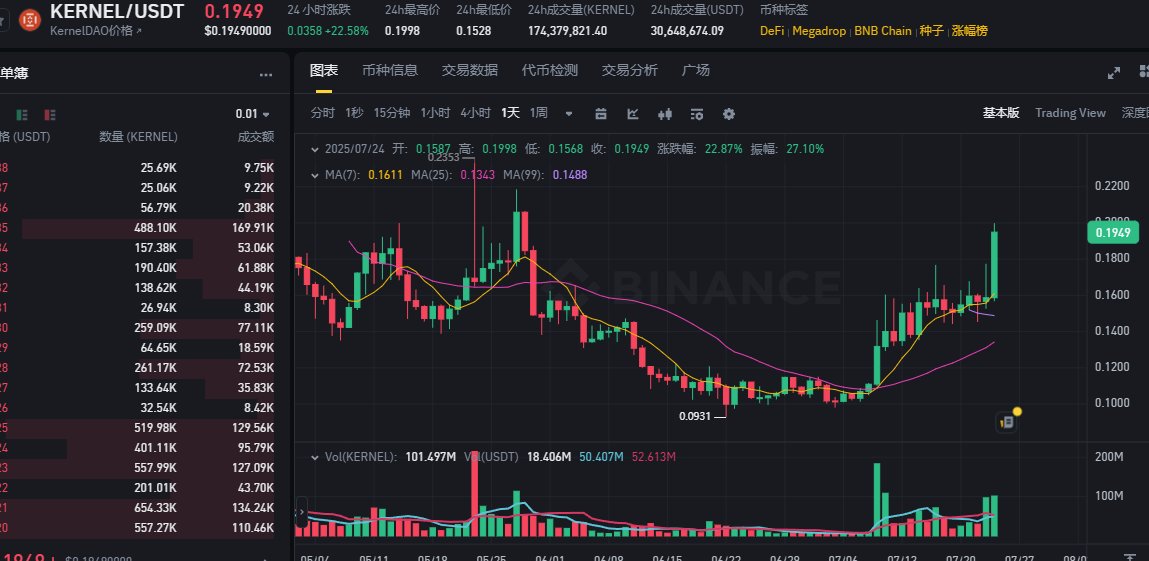
Task: Switch to 图表 tab
Action: [x=324, y=70]
